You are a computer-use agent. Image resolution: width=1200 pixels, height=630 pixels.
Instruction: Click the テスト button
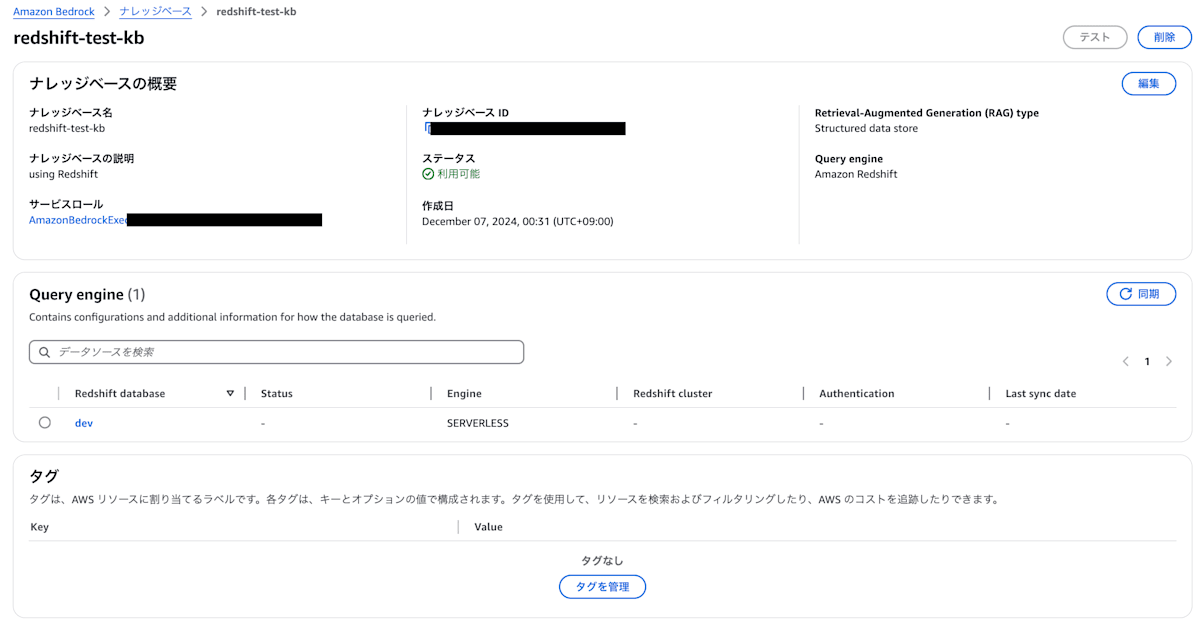[1095, 37]
